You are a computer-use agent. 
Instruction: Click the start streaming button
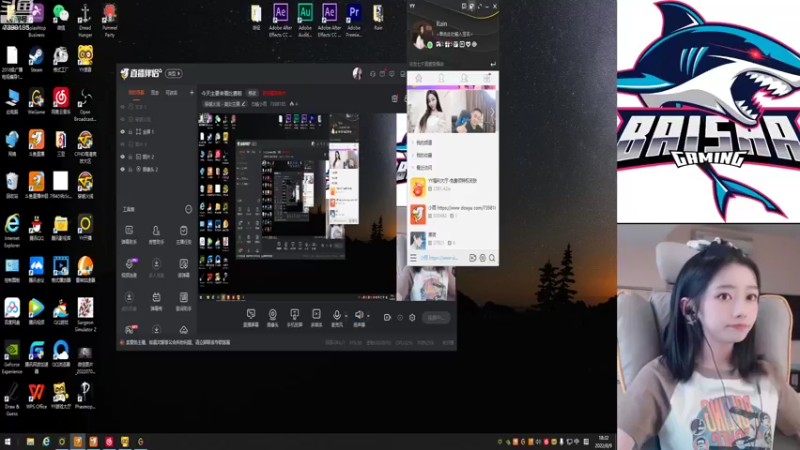[436, 317]
